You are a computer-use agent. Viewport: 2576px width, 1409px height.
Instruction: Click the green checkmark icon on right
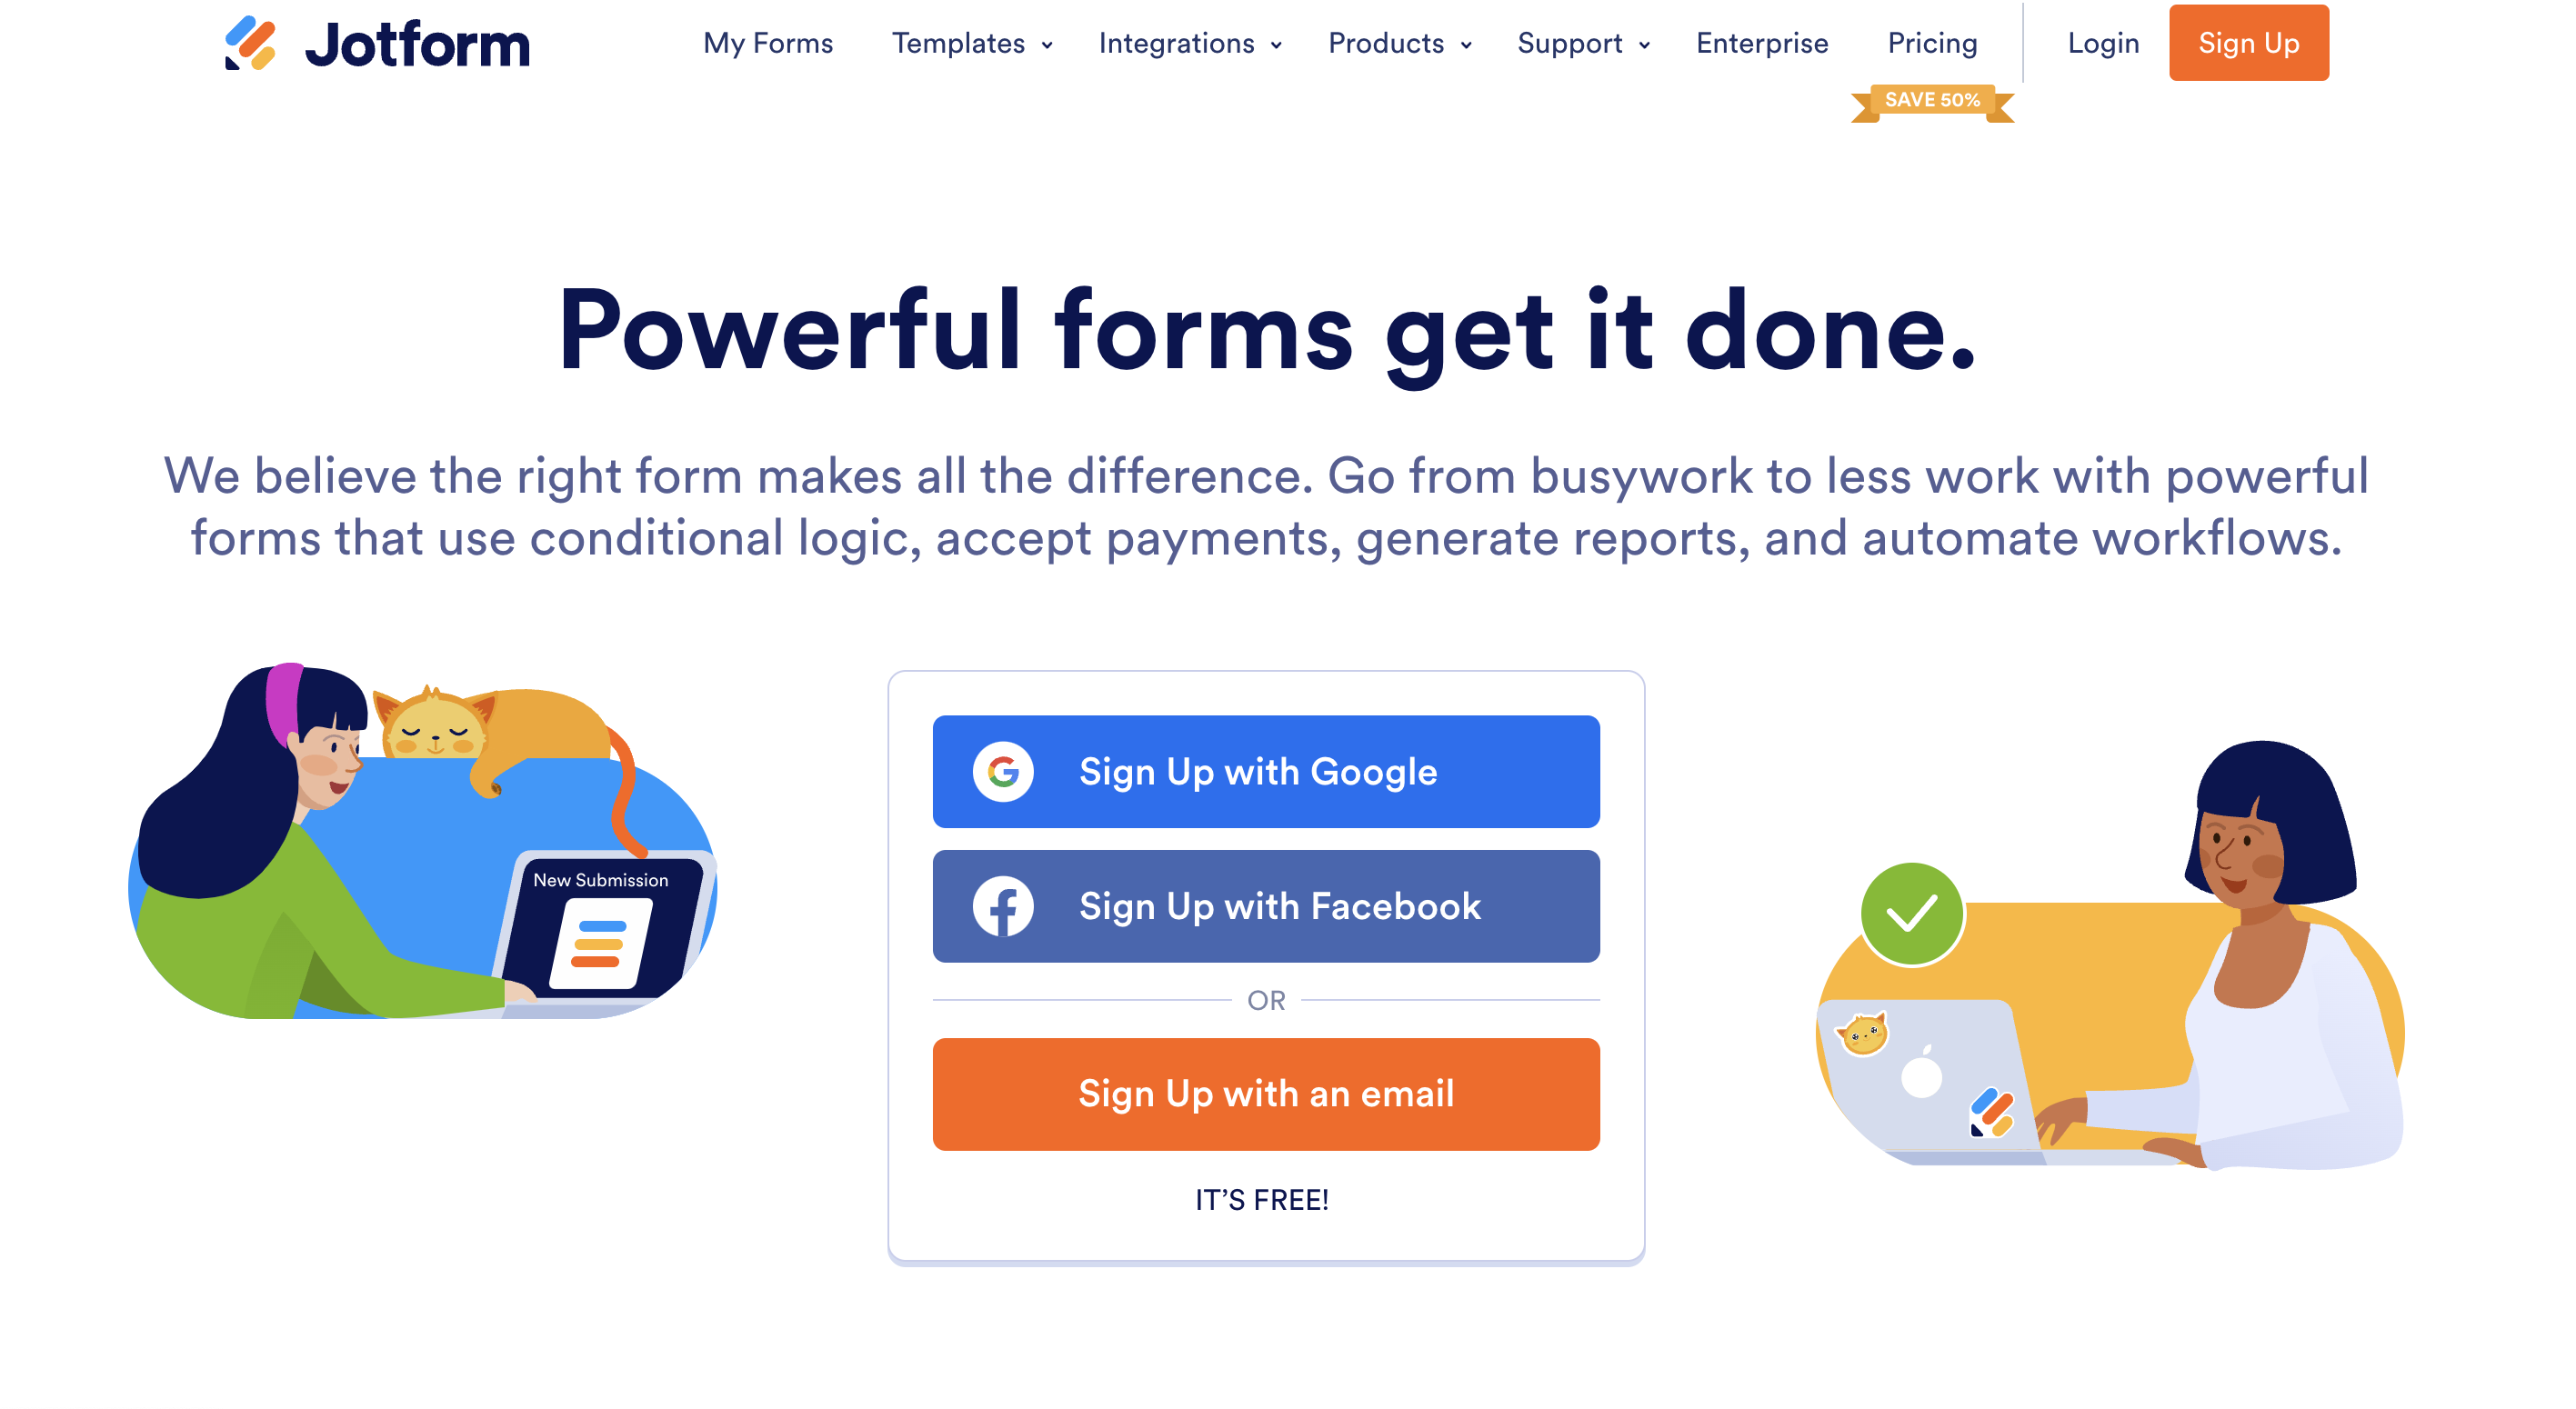pos(1907,911)
